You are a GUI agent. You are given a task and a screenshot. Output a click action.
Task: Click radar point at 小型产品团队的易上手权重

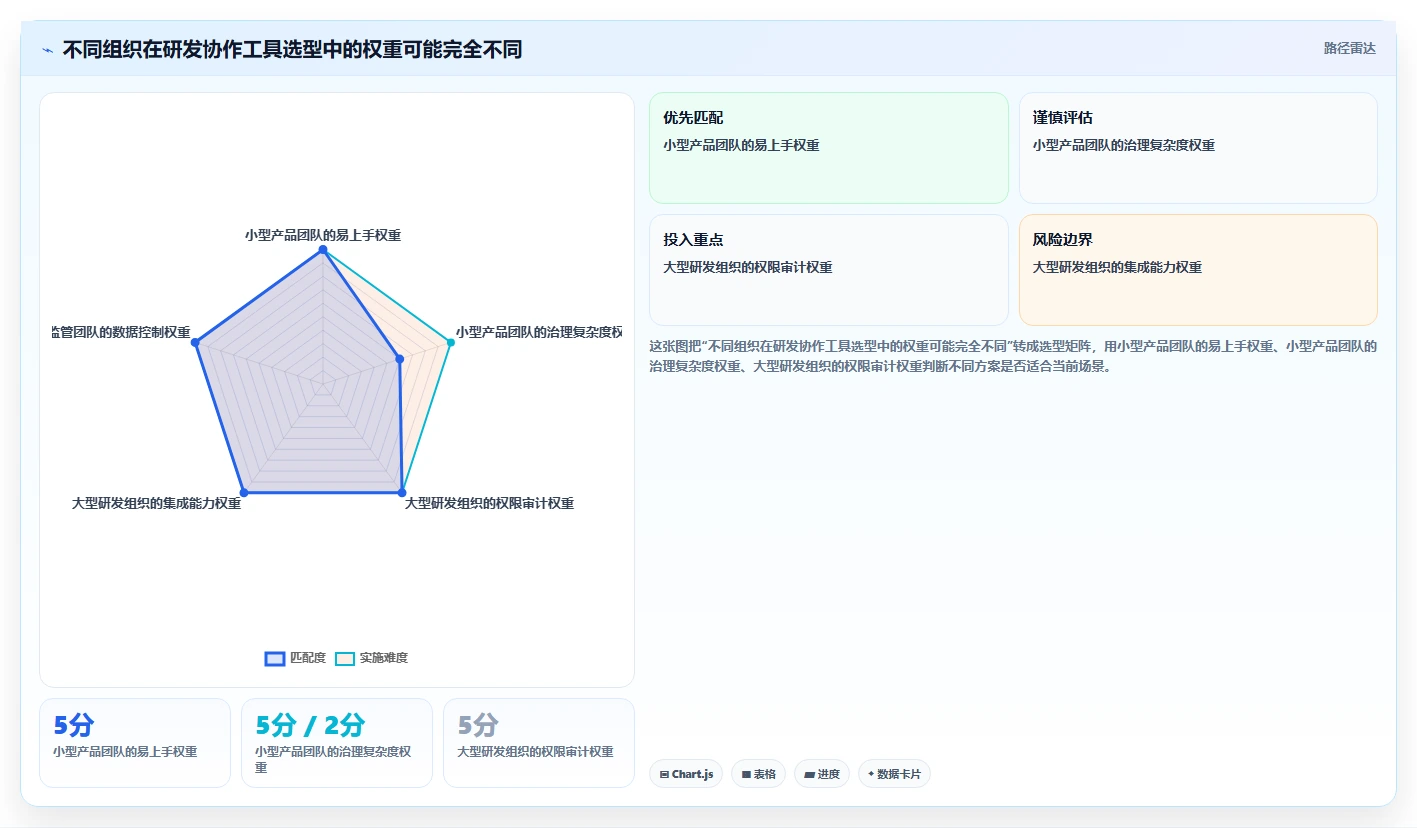pos(322,250)
